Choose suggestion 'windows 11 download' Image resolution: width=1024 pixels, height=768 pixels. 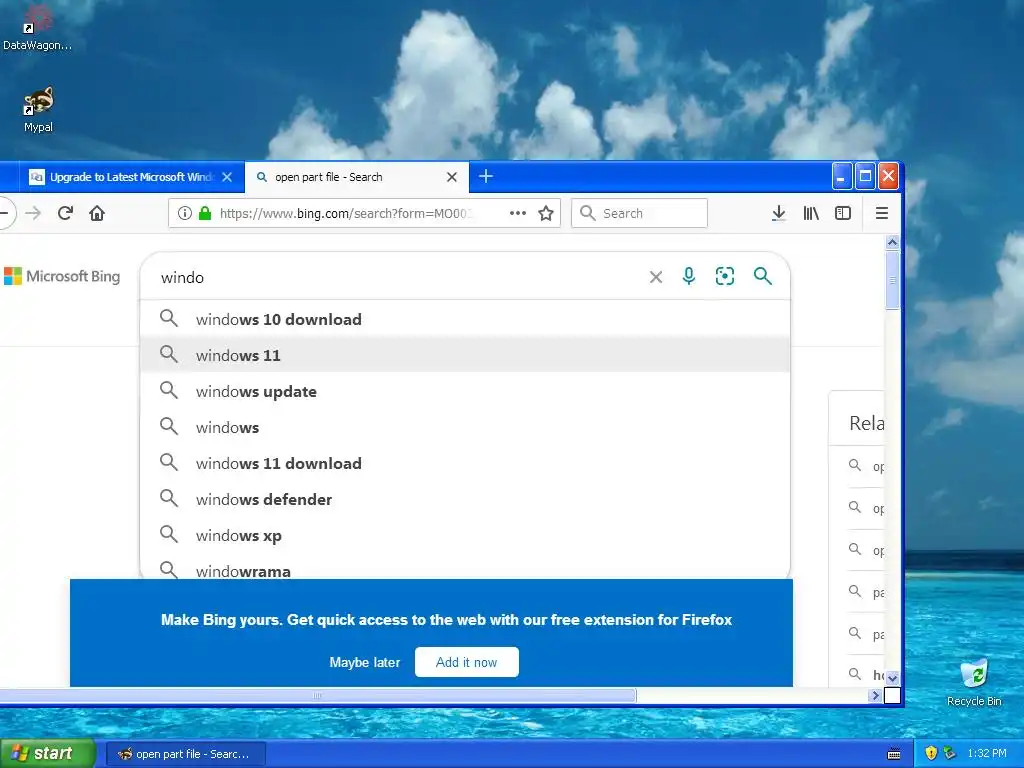(465, 463)
